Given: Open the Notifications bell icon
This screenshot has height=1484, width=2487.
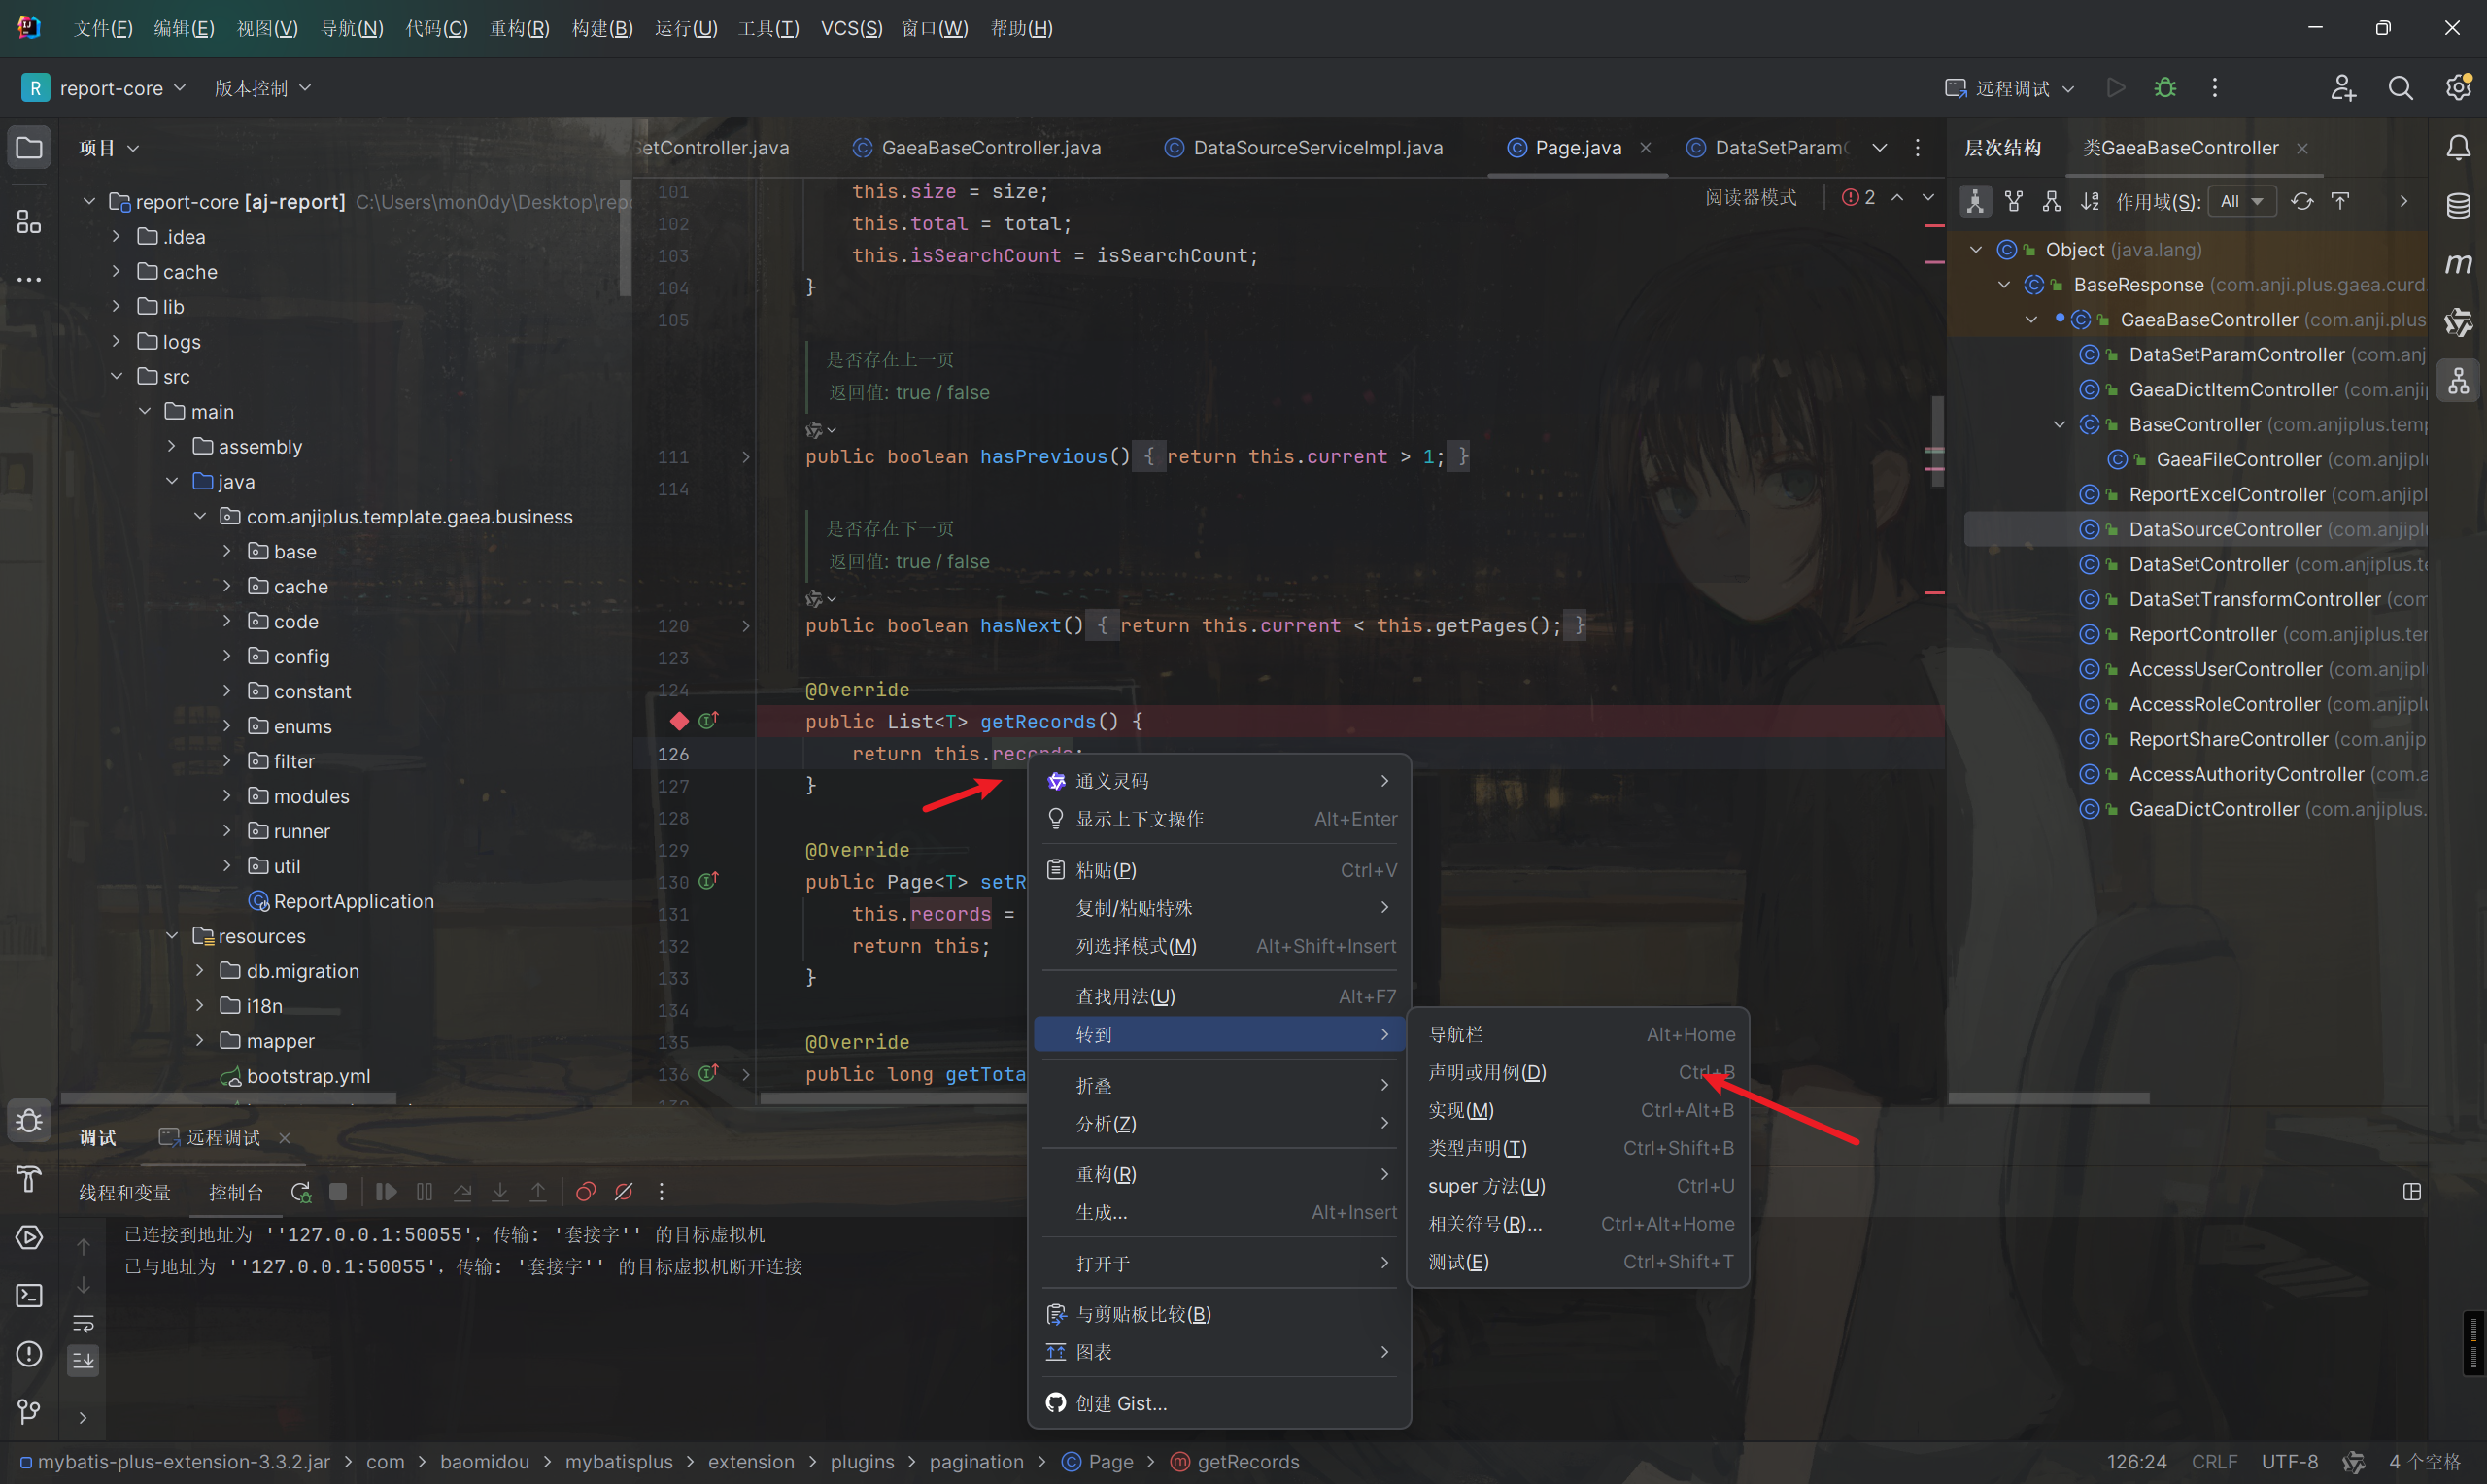Looking at the screenshot, I should coord(2458,148).
